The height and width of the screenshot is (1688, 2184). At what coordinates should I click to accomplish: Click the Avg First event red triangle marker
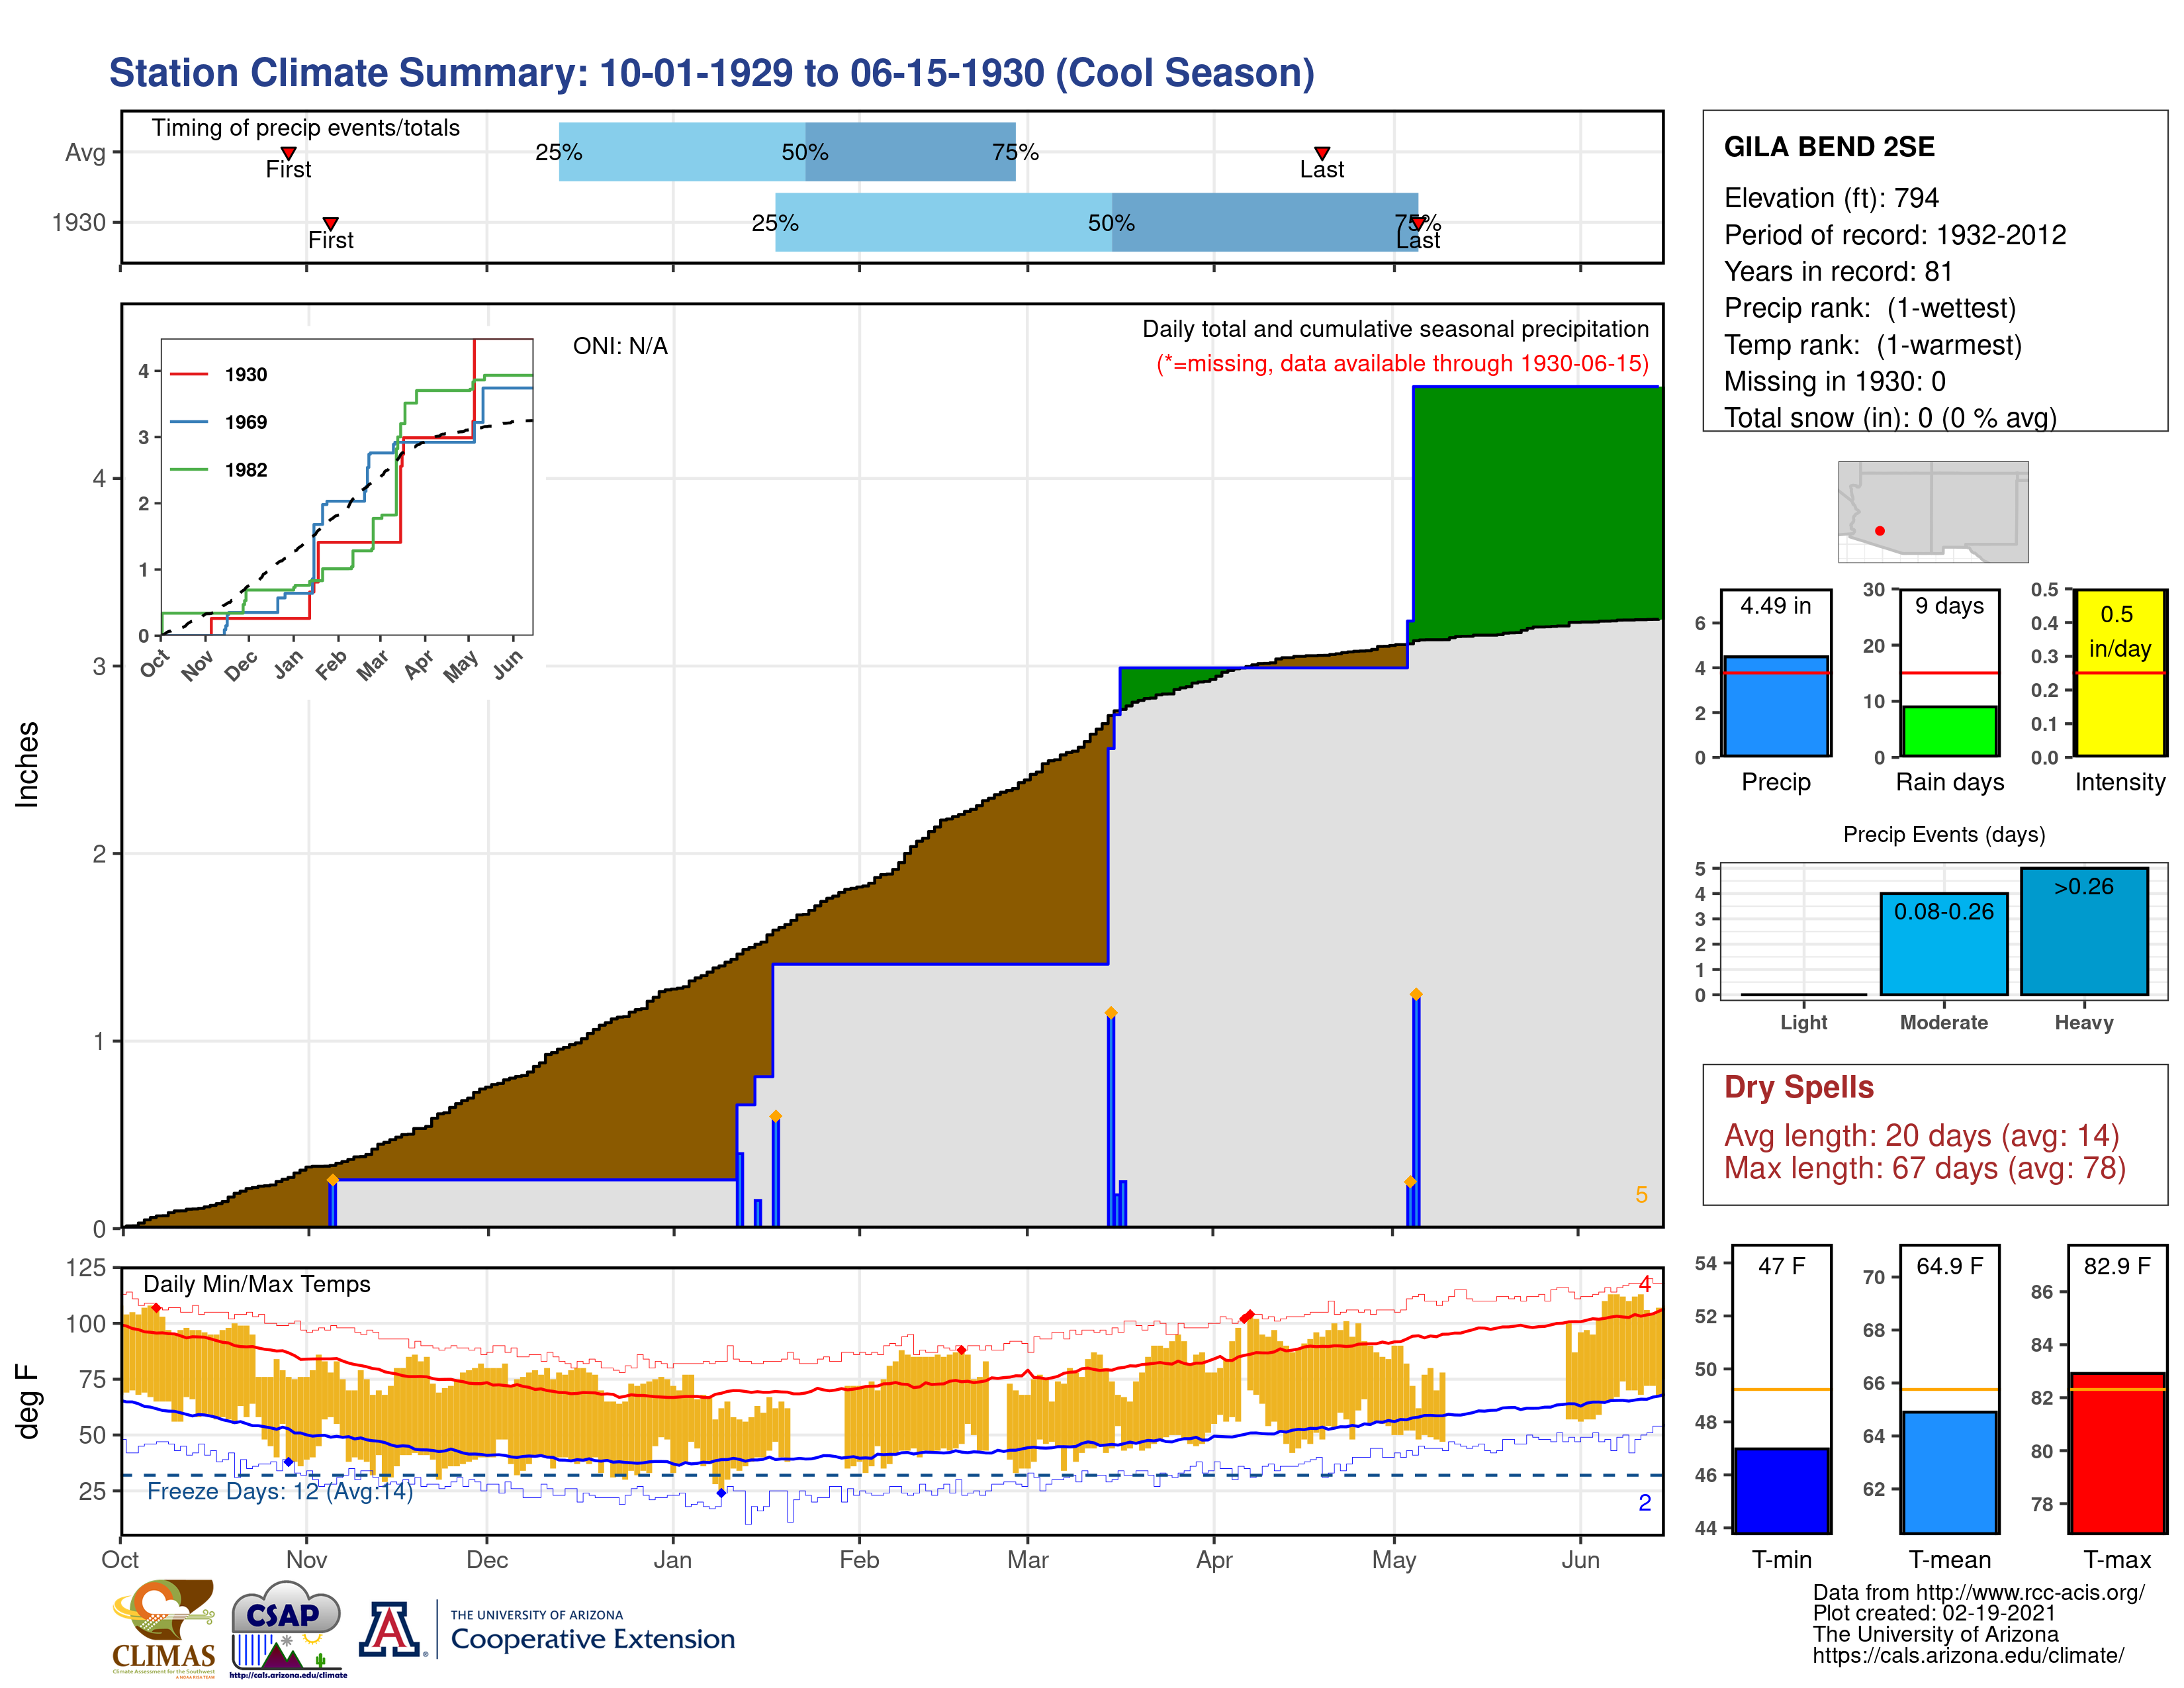[x=288, y=153]
